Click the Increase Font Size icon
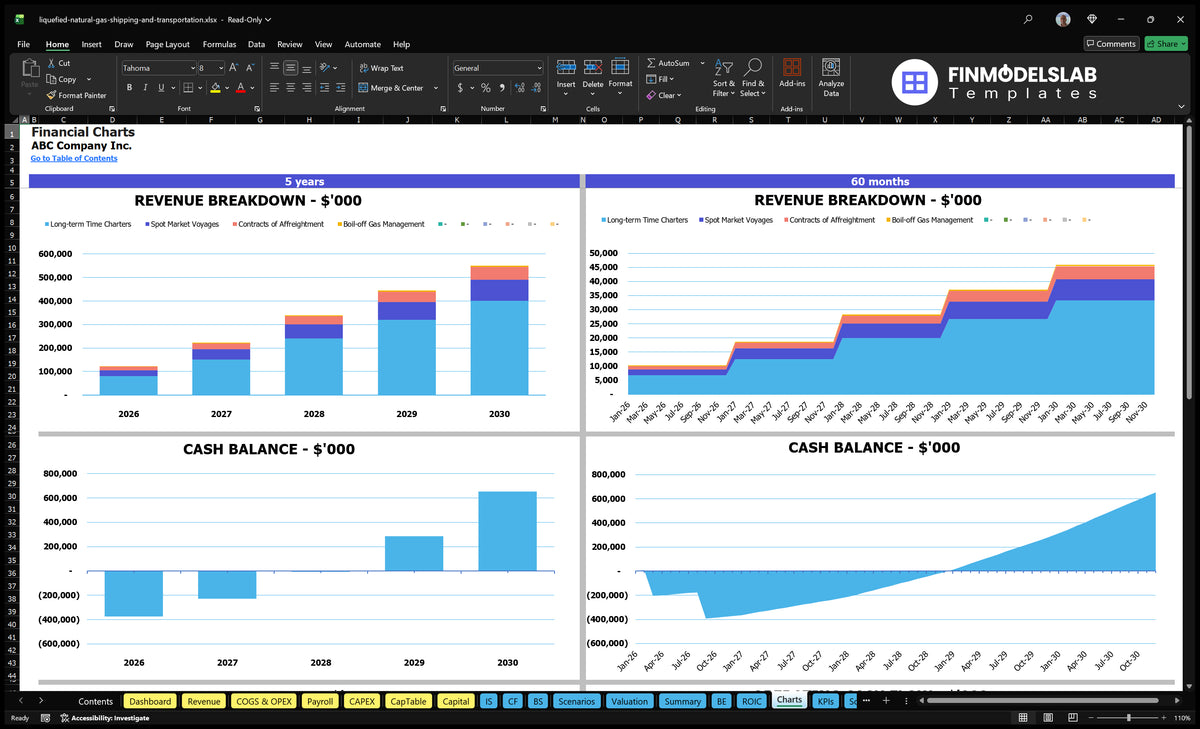 [x=234, y=68]
